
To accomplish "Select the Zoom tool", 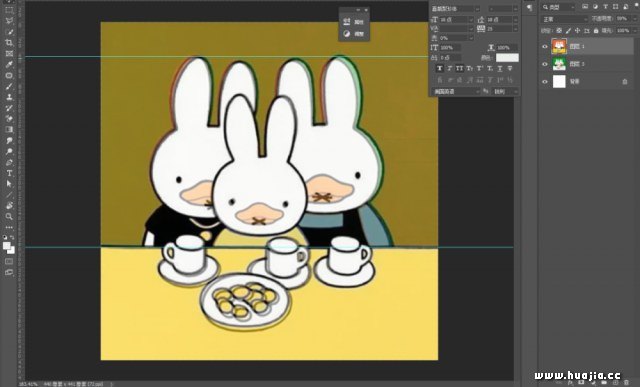I will click(x=9, y=216).
